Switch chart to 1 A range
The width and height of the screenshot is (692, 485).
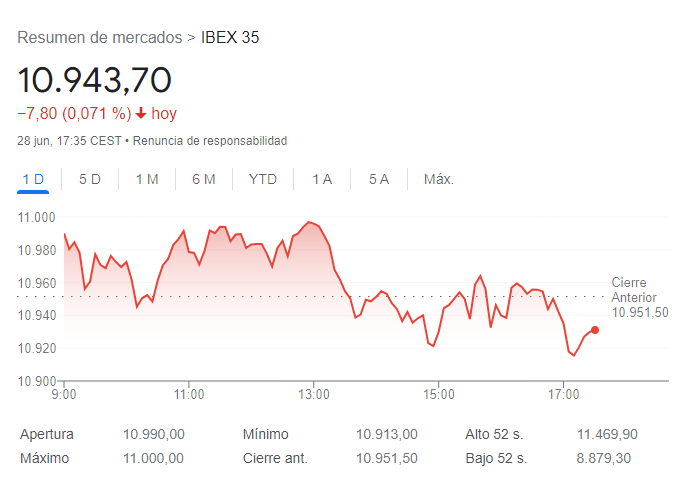click(x=322, y=179)
